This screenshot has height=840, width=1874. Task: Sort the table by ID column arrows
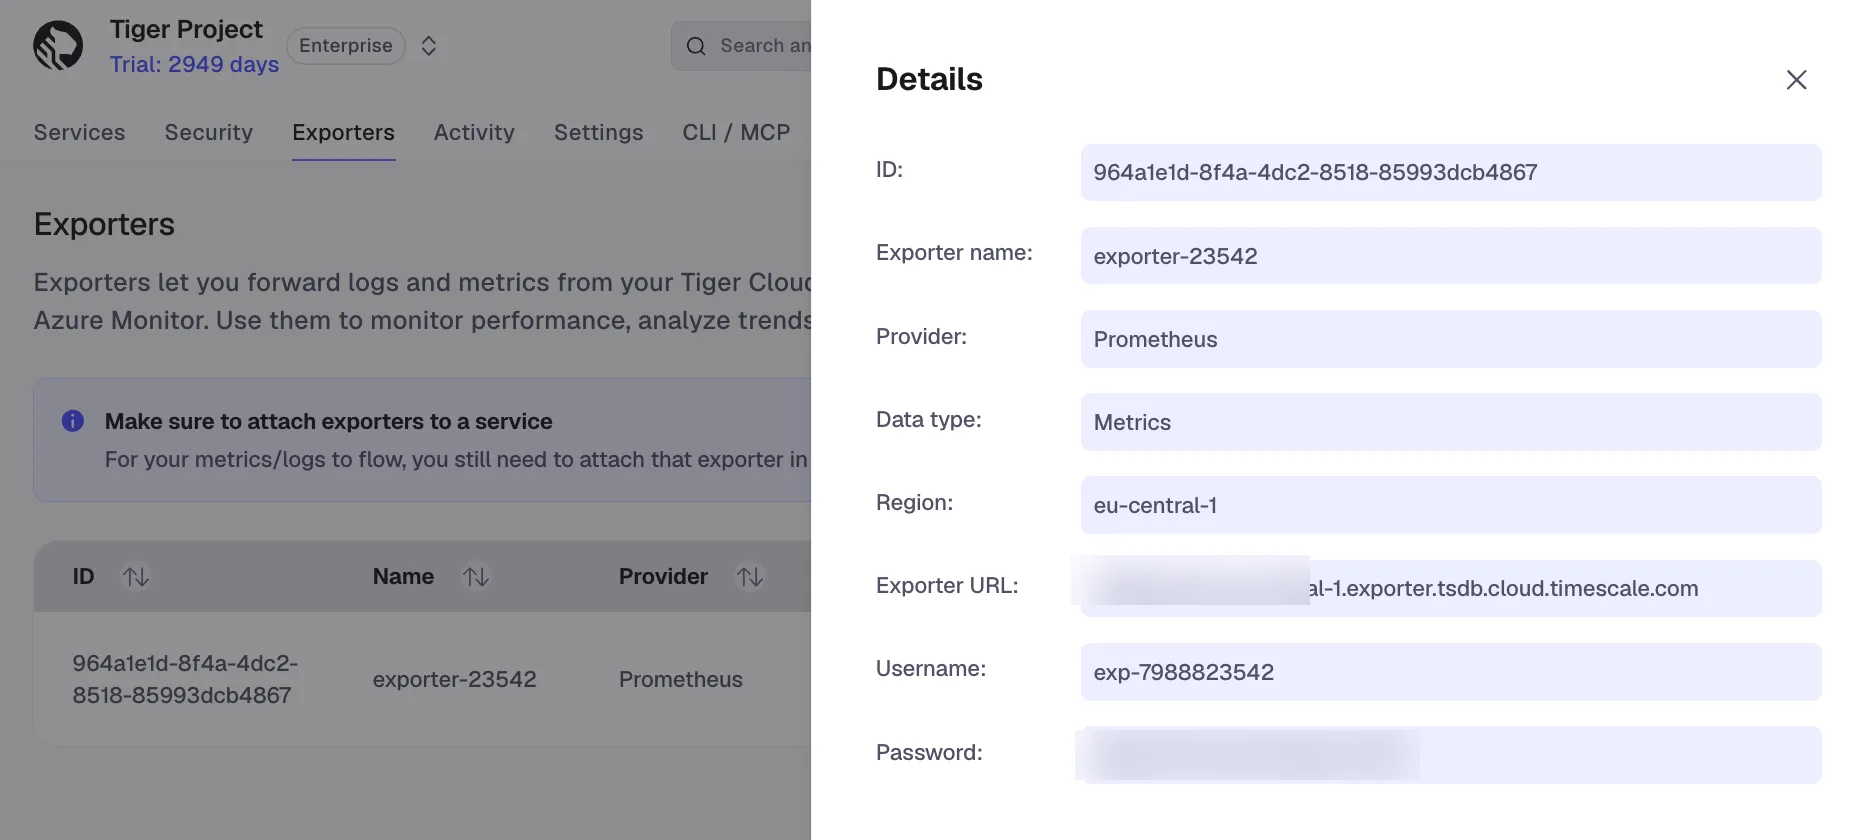coord(136,577)
